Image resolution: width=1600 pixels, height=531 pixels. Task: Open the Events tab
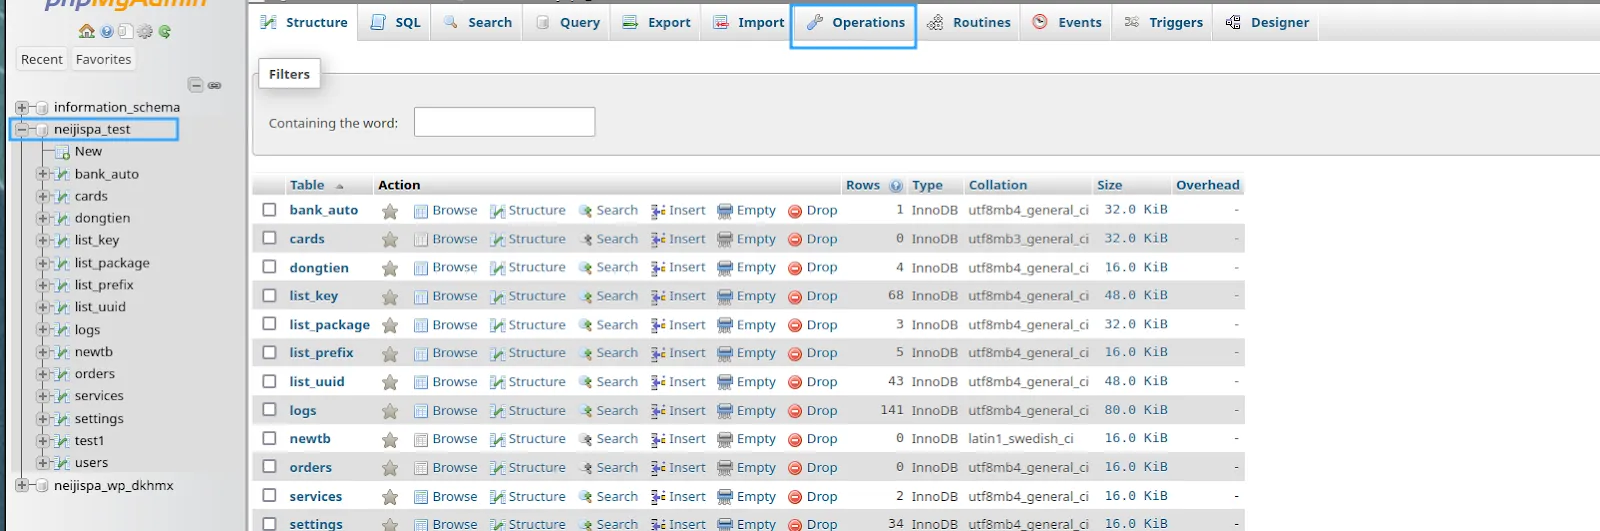1067,22
